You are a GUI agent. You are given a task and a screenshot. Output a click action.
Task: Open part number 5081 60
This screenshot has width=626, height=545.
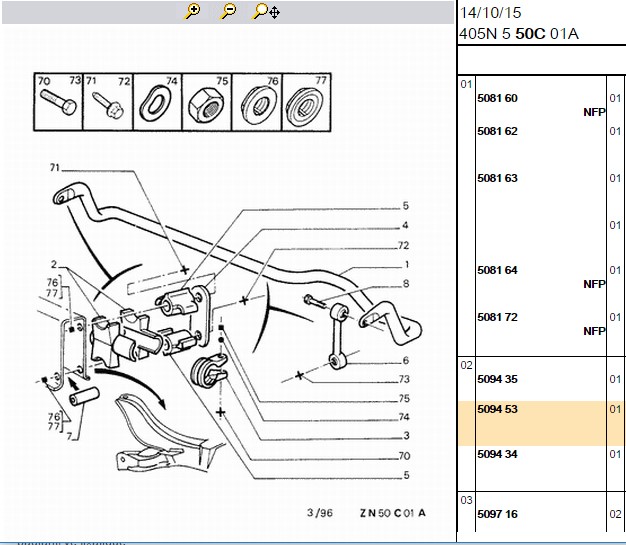497,98
